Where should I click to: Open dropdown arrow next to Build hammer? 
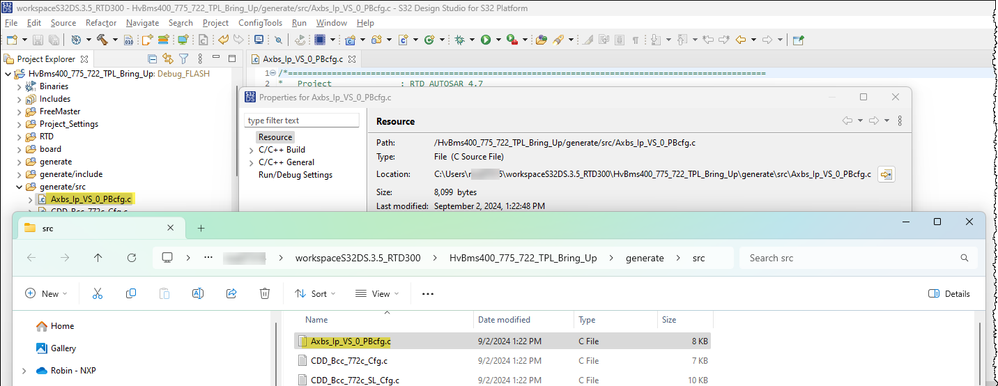point(116,39)
